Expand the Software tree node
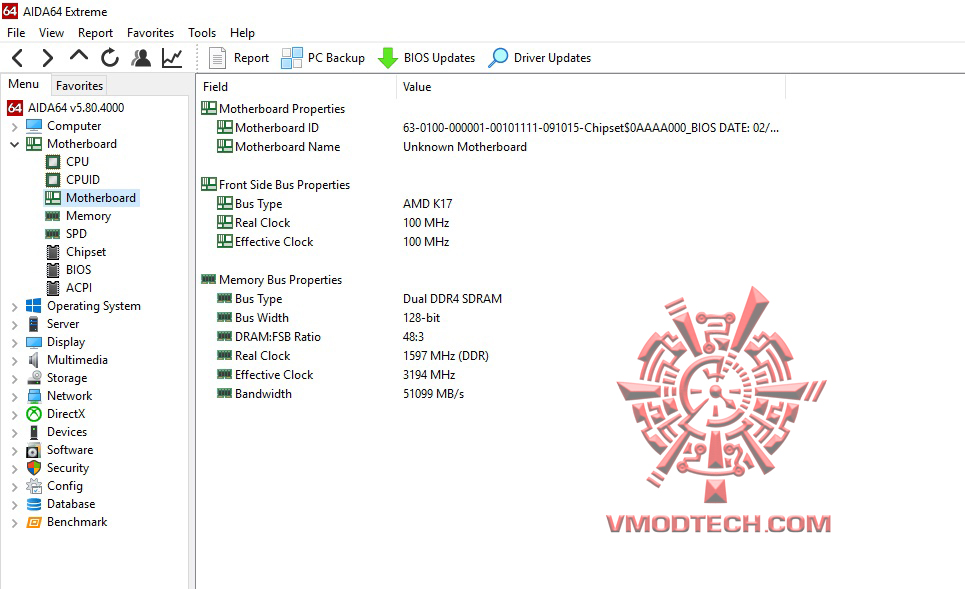This screenshot has height=589, width=965. pyautogui.click(x=14, y=451)
